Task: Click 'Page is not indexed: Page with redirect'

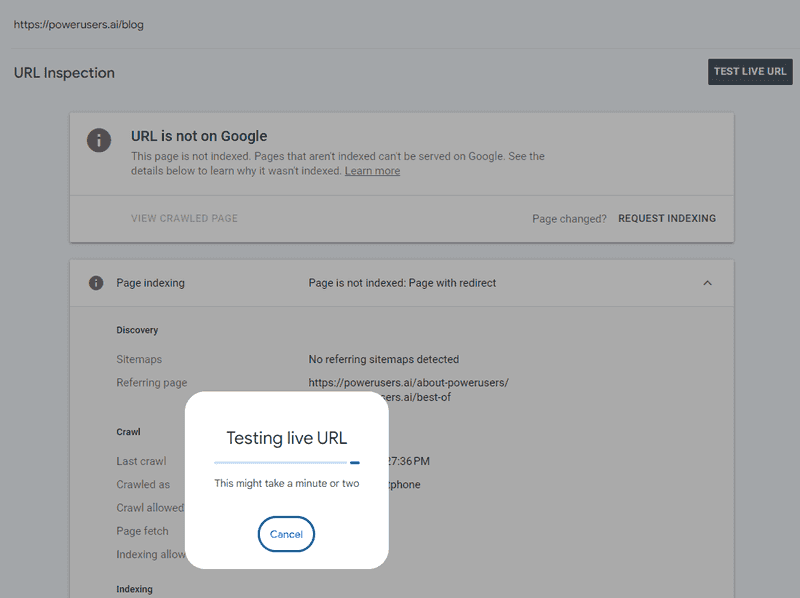Action: point(402,283)
